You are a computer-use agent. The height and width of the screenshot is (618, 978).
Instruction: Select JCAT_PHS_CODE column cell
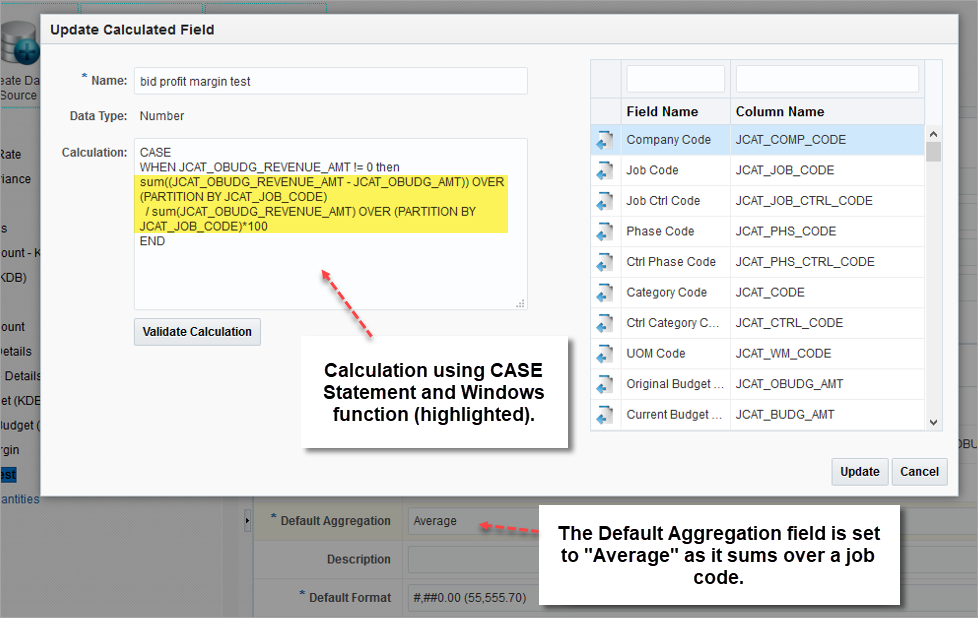[827, 231]
